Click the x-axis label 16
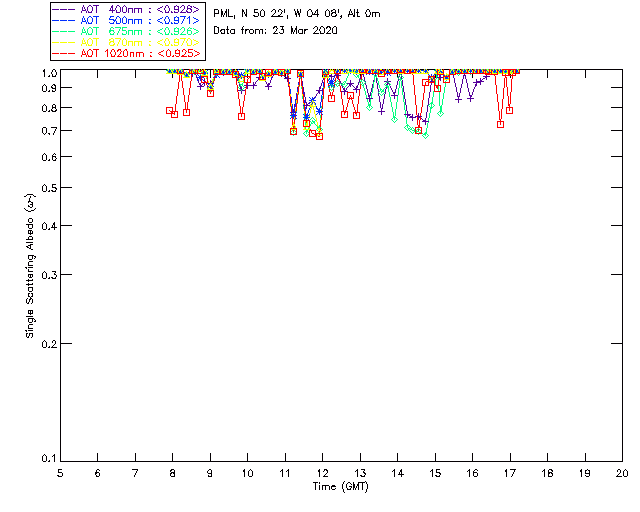Image resolution: width=640 pixels, height=512 pixels. pyautogui.click(x=473, y=473)
